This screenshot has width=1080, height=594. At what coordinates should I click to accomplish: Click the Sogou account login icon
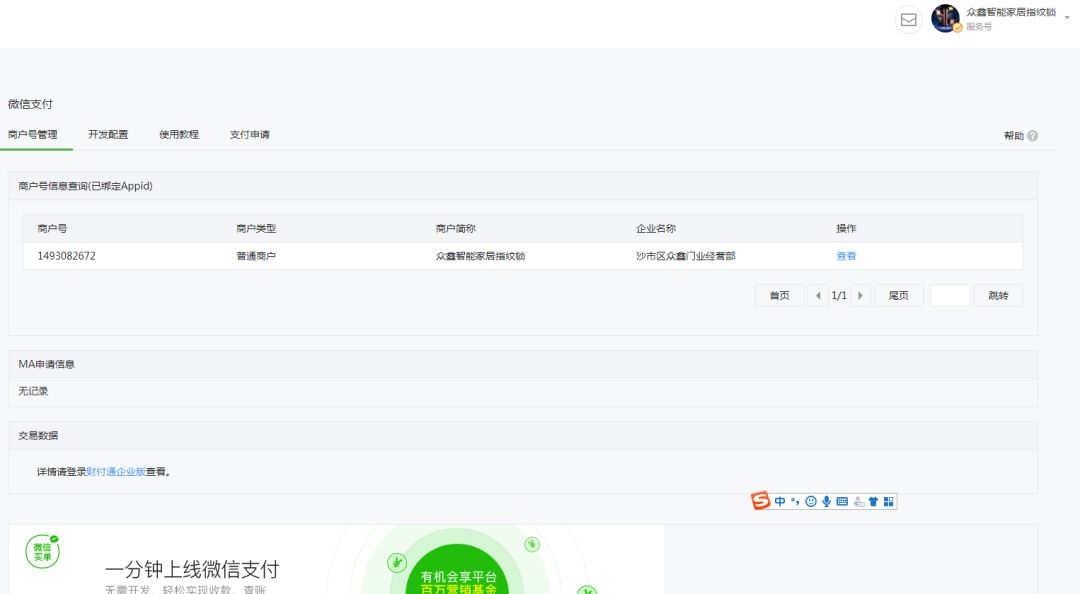858,502
